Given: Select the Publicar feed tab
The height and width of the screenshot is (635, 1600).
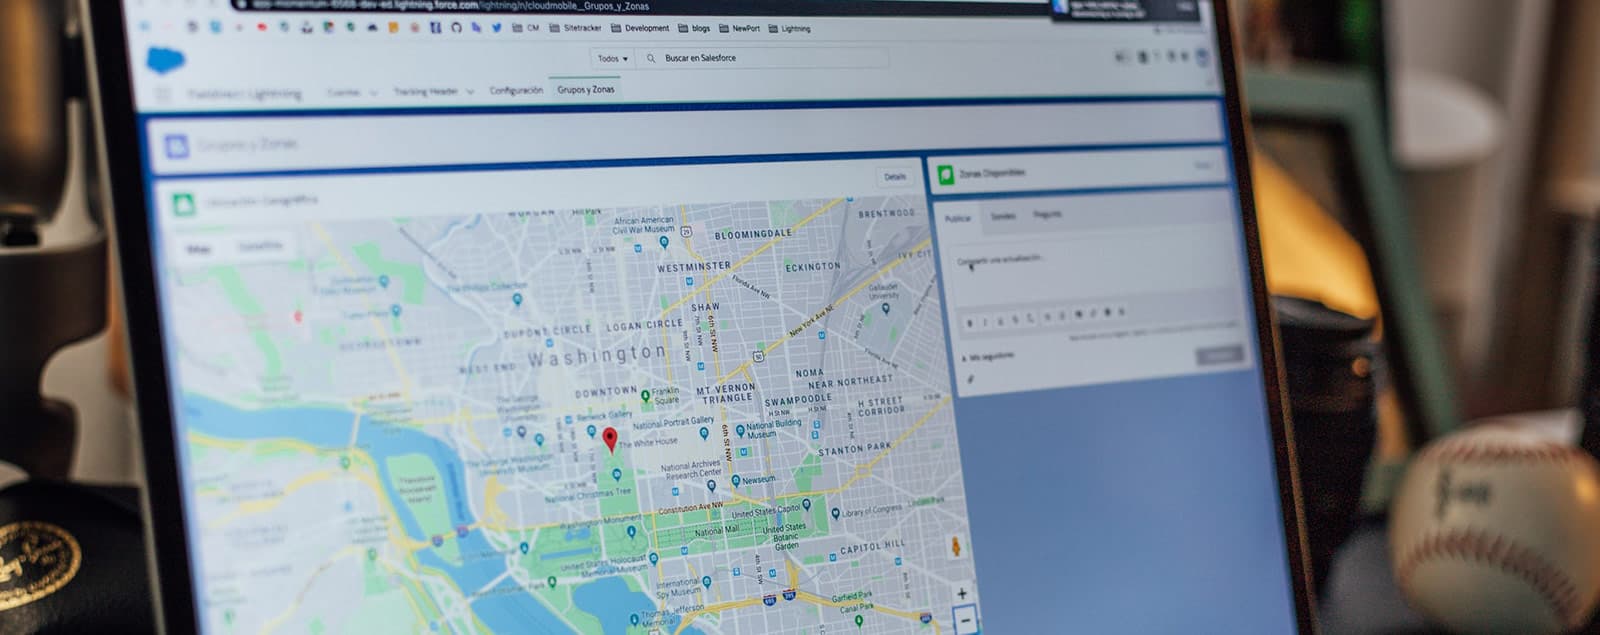Looking at the screenshot, I should (x=958, y=218).
